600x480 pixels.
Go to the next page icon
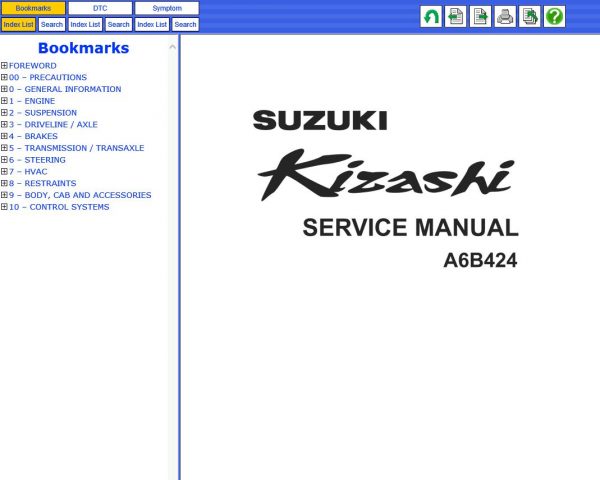point(480,17)
